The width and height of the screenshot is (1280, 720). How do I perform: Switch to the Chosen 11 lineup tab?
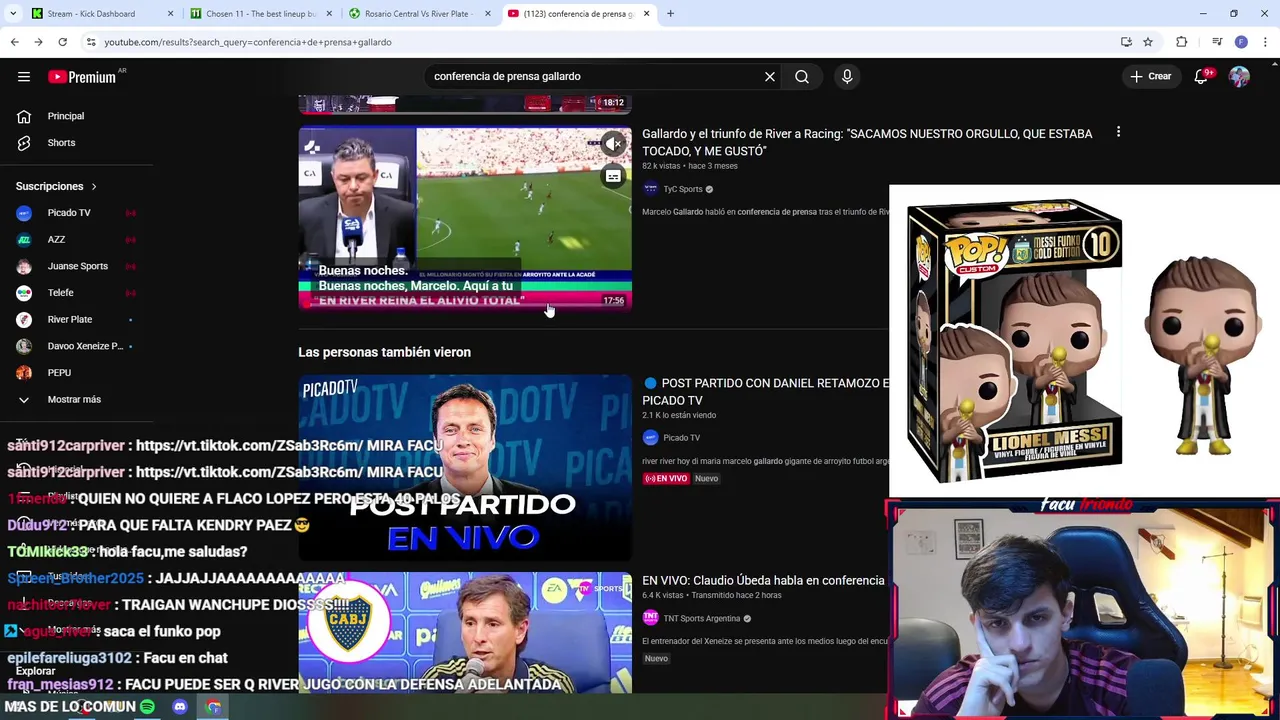pos(260,14)
